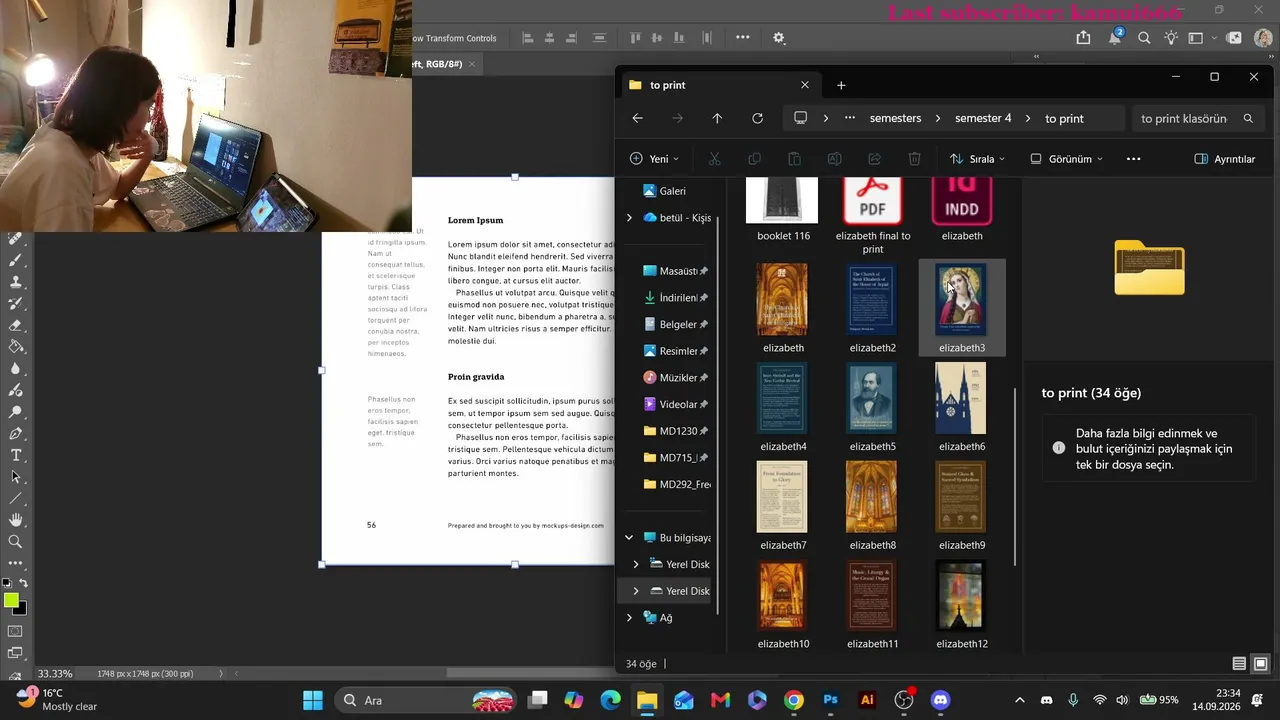This screenshot has height=720, width=1280.
Task: Select the Zoom tool in Photoshop toolbar
Action: click(x=15, y=541)
